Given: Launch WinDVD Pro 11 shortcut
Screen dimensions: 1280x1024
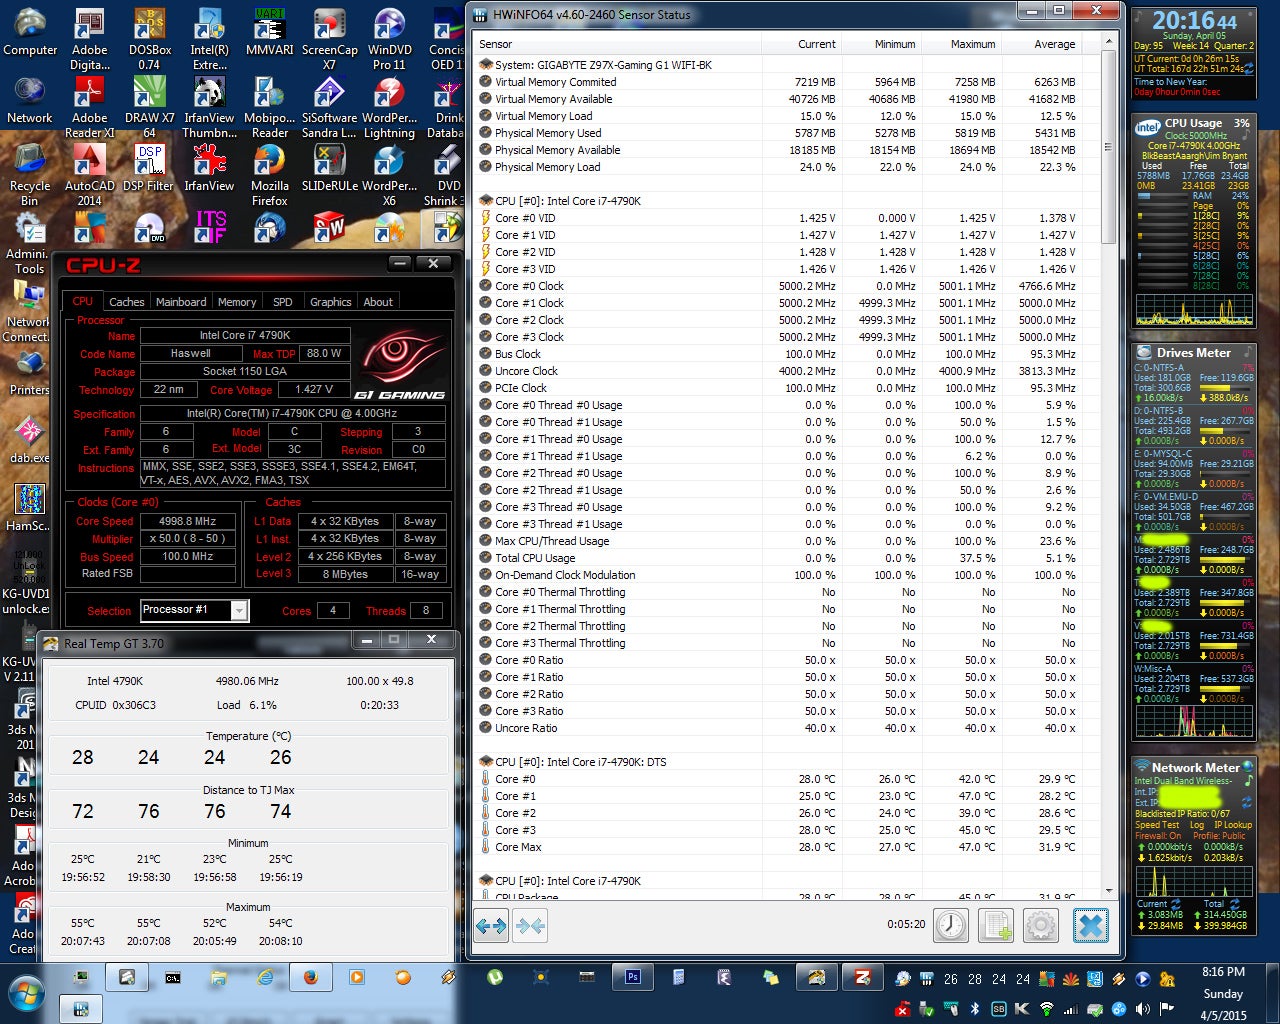Looking at the screenshot, I should [x=390, y=40].
